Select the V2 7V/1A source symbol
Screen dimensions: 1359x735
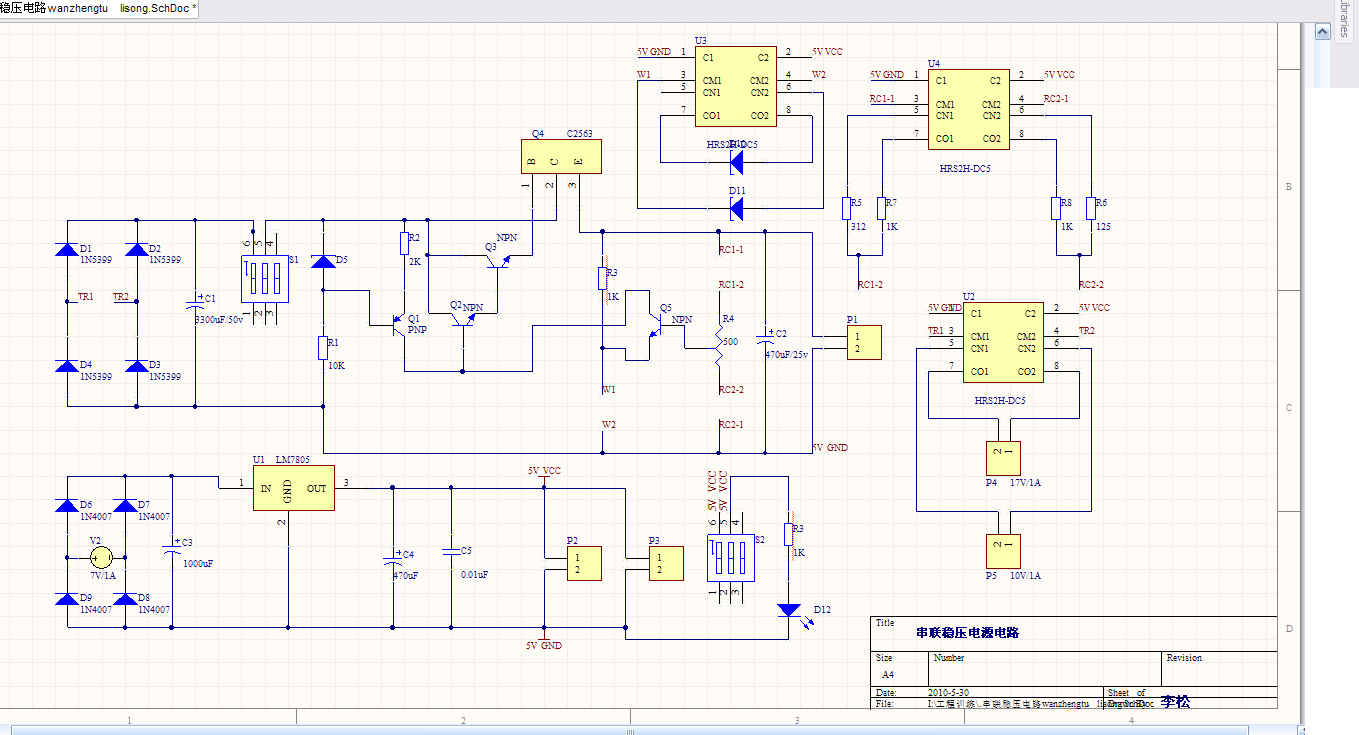(x=101, y=558)
